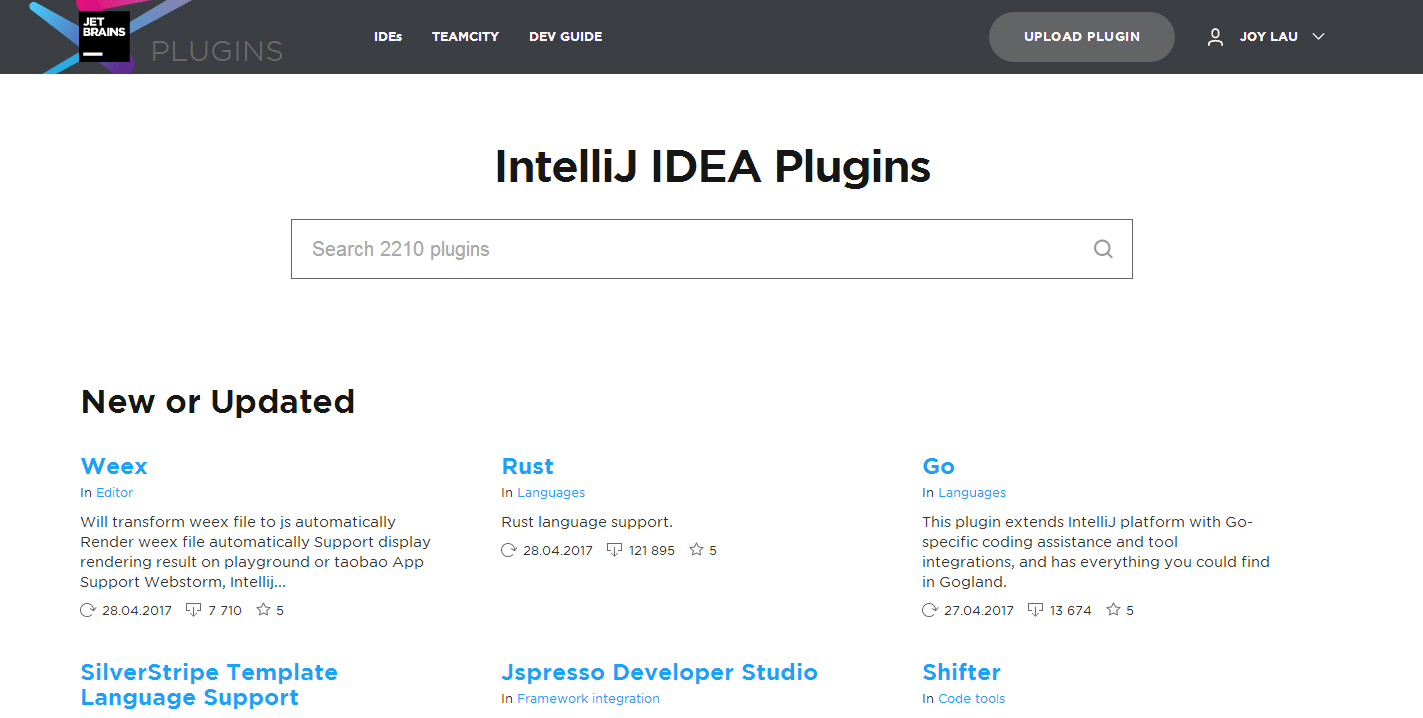Click the Editor category under Weex

pyautogui.click(x=115, y=493)
